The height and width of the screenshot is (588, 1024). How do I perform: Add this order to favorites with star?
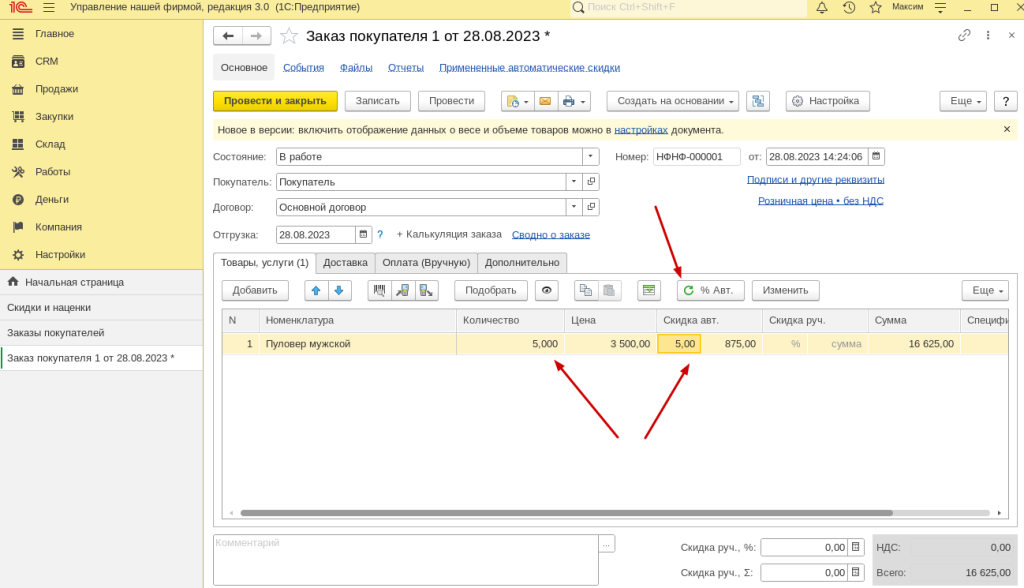coord(289,36)
